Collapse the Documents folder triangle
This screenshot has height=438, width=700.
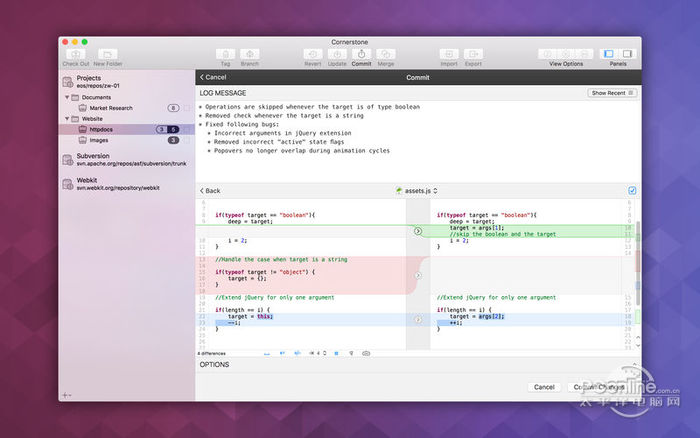click(67, 97)
